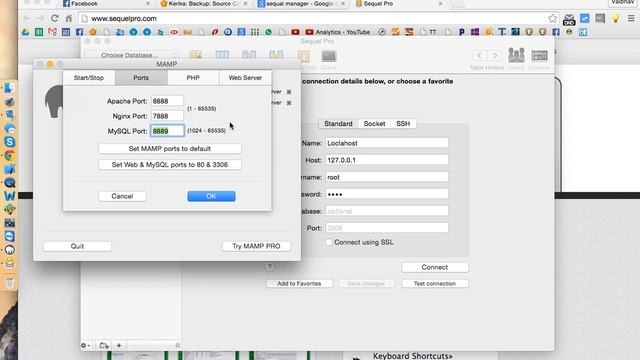Click the help question mark in Sequel Pro

269,267
